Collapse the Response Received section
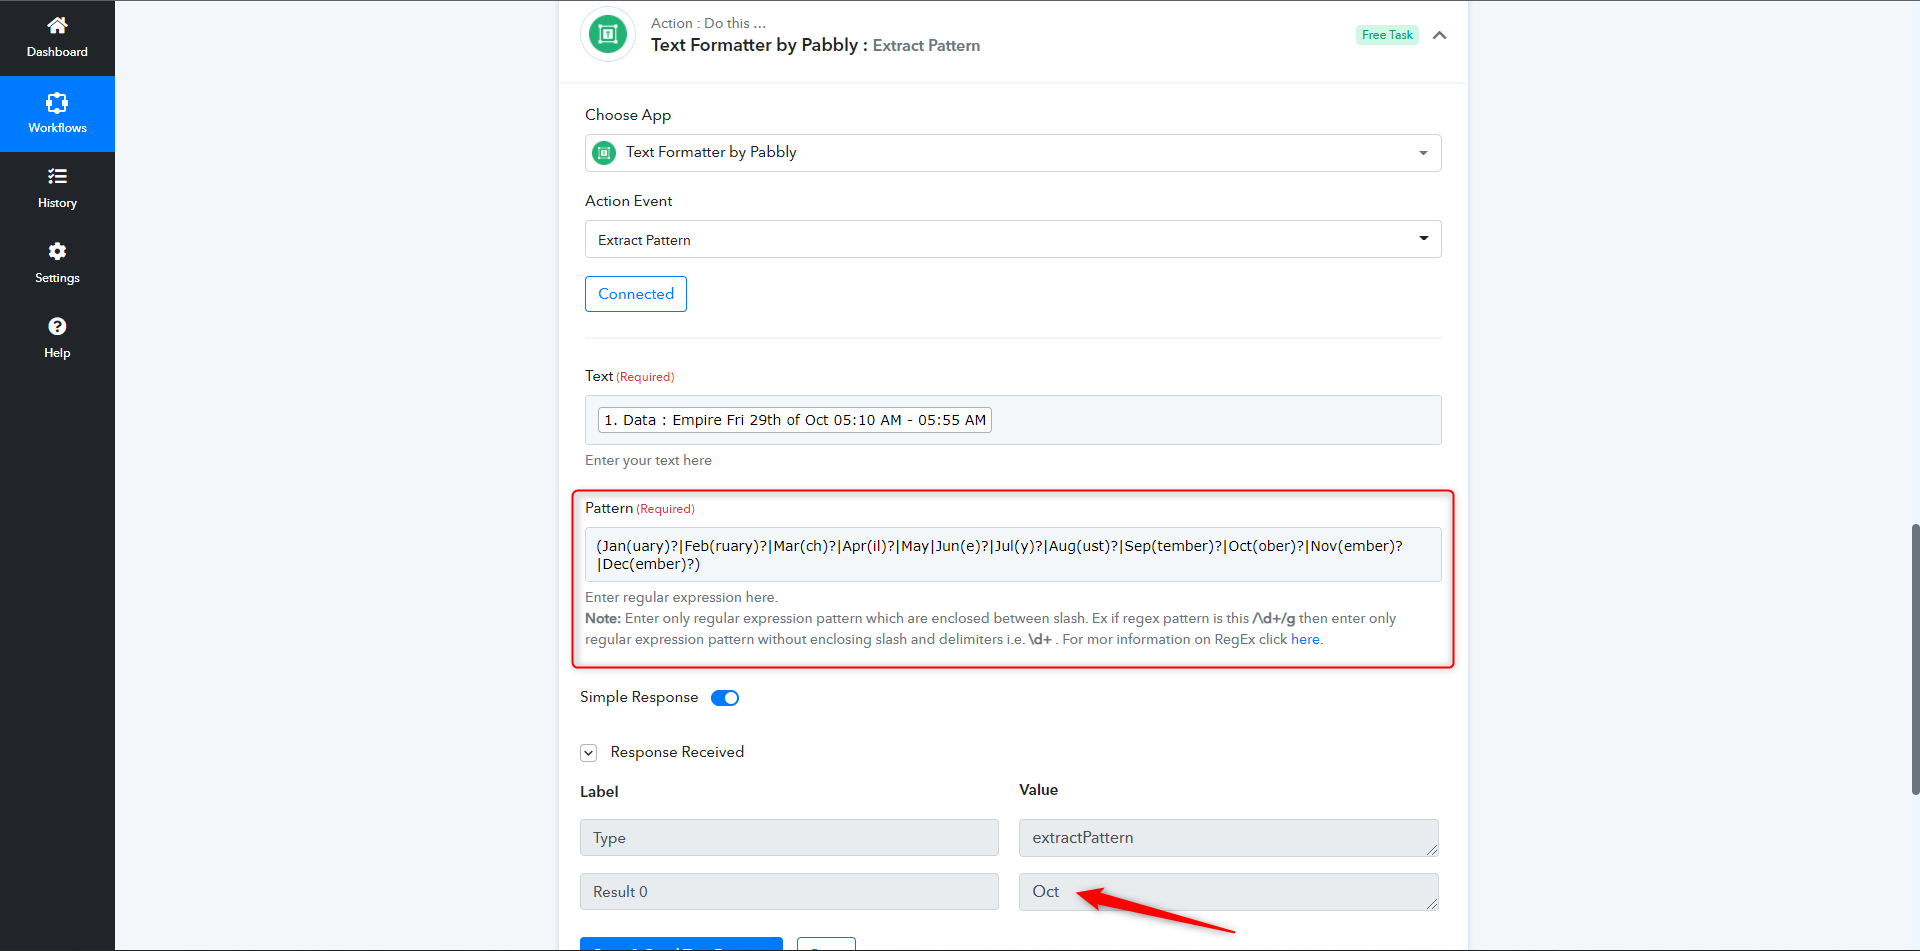The height and width of the screenshot is (951, 1920). pos(589,753)
